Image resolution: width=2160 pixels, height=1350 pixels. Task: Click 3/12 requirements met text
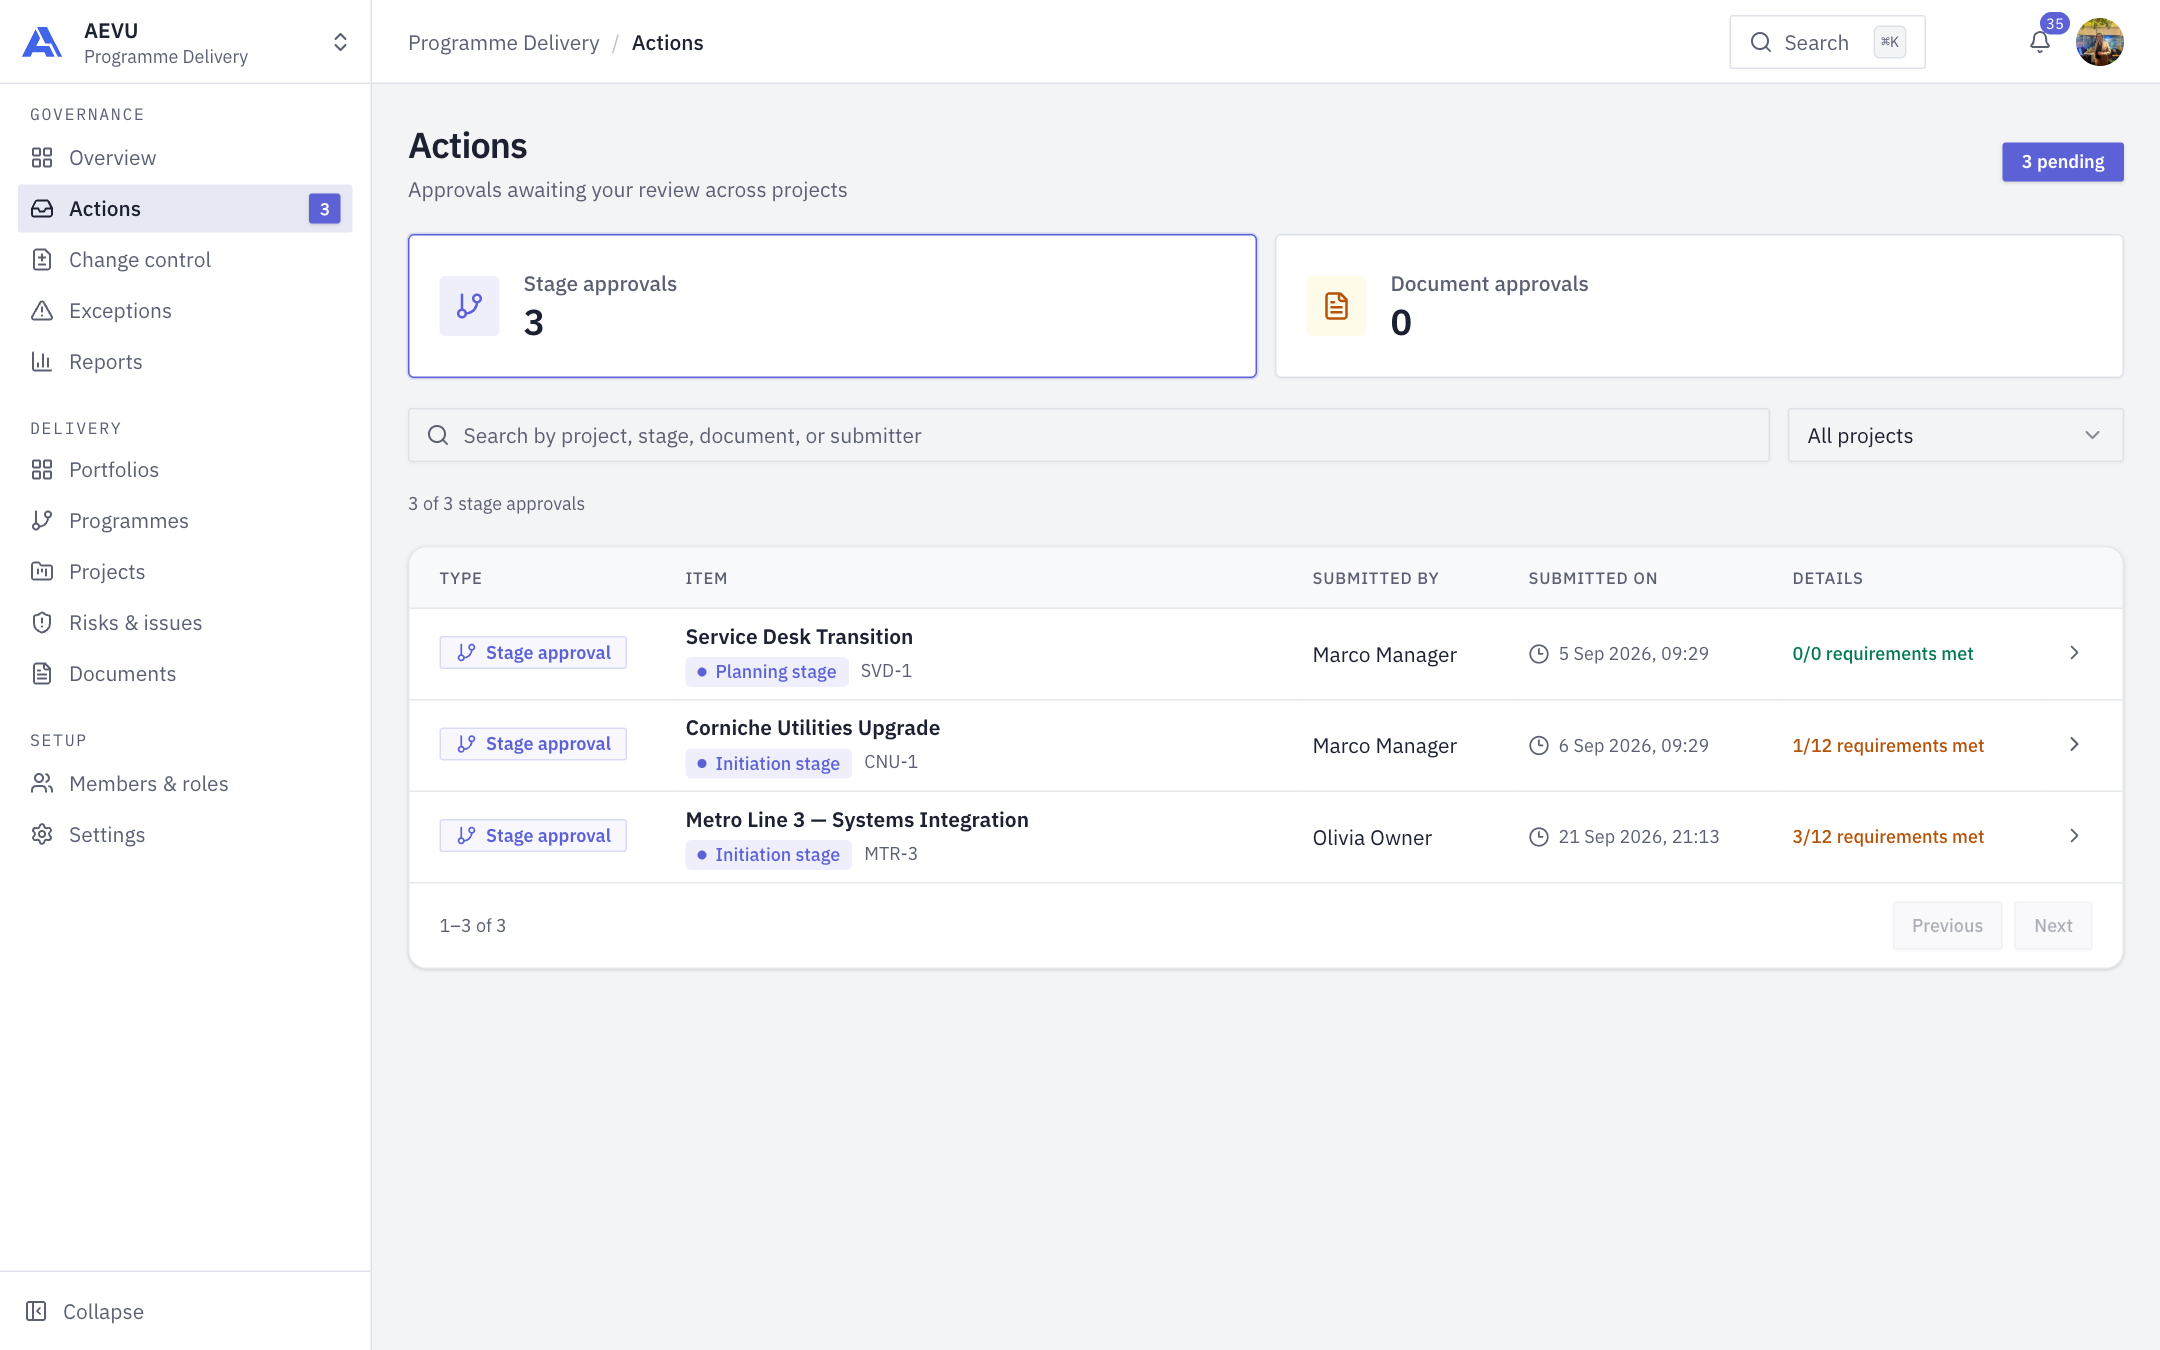[x=1888, y=836]
